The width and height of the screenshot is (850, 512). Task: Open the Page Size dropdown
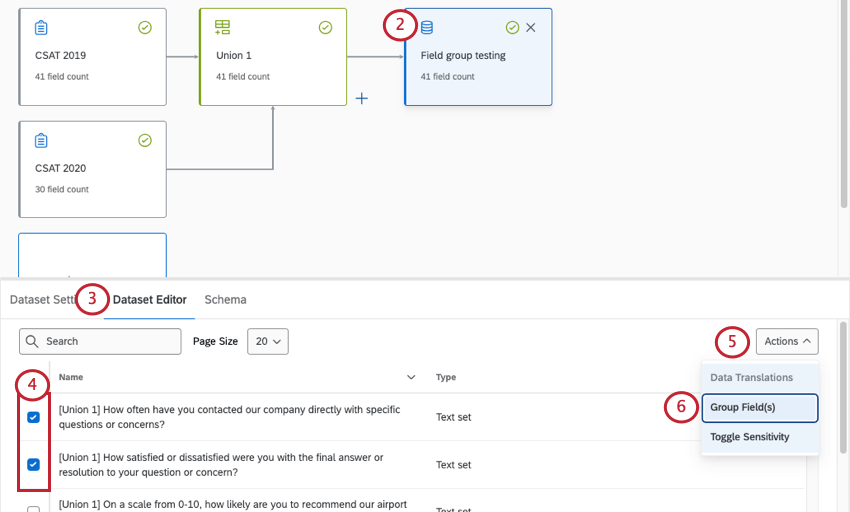point(267,341)
